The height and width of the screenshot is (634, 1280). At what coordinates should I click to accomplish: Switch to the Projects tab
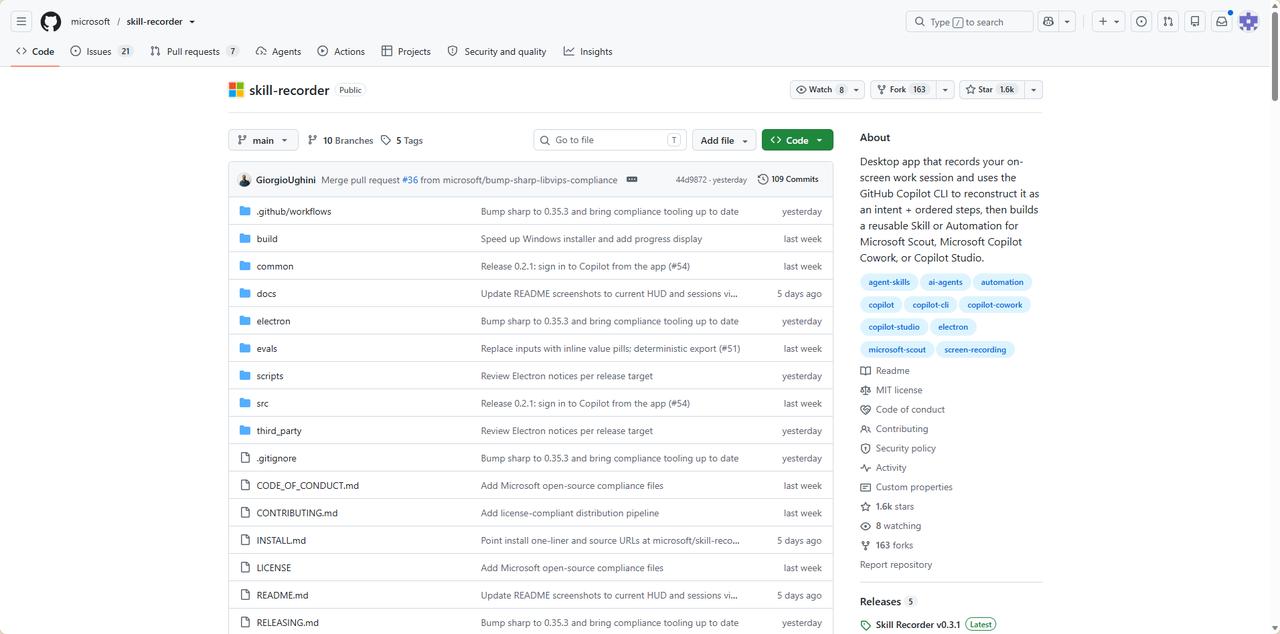click(x=406, y=51)
